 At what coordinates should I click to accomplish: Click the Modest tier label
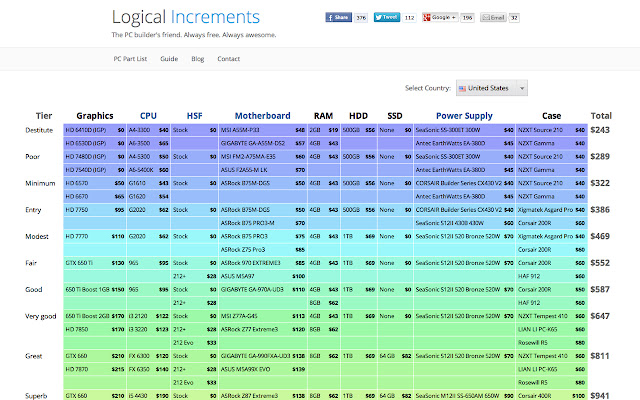tap(37, 236)
